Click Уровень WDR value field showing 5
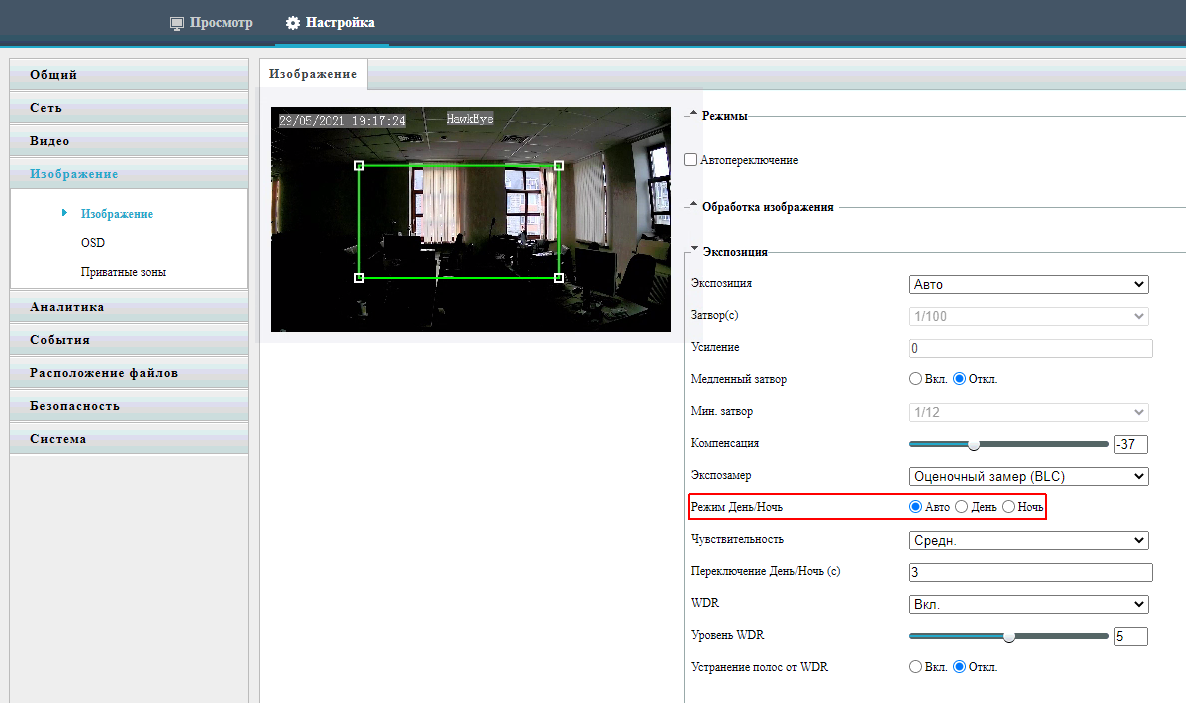Screen dimensions: 1186x703 pos(1131,636)
